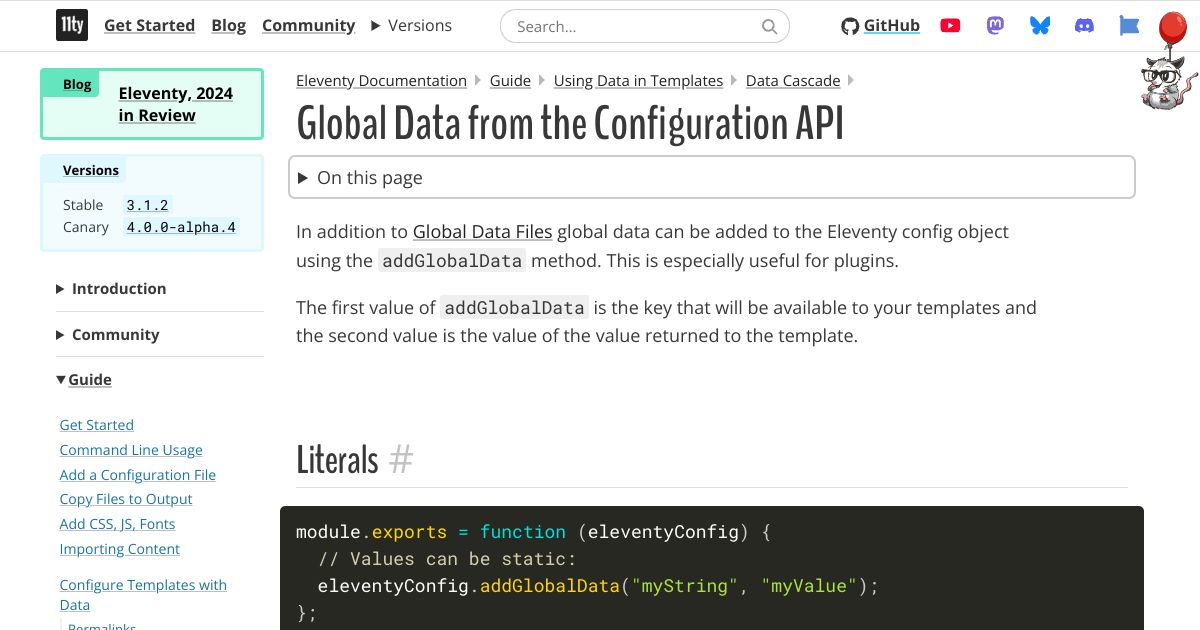Expand the On this page section

point(712,178)
